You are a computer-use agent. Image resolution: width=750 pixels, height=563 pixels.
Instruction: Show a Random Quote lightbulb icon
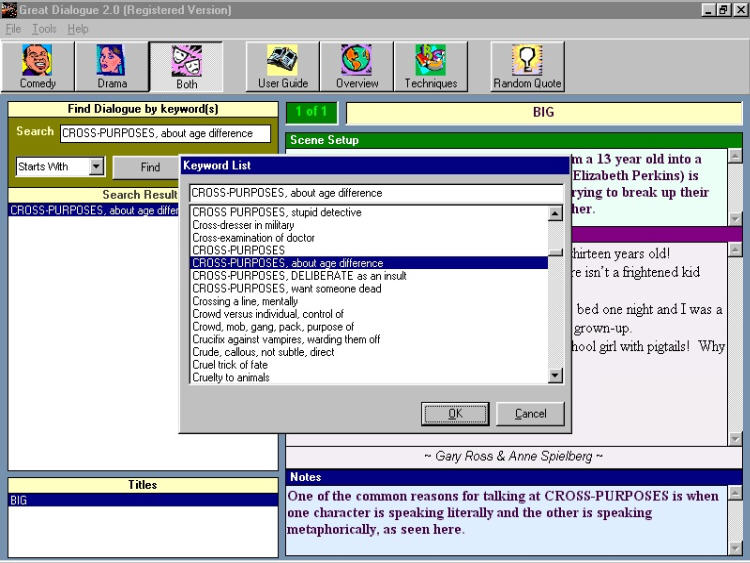[x=527, y=66]
